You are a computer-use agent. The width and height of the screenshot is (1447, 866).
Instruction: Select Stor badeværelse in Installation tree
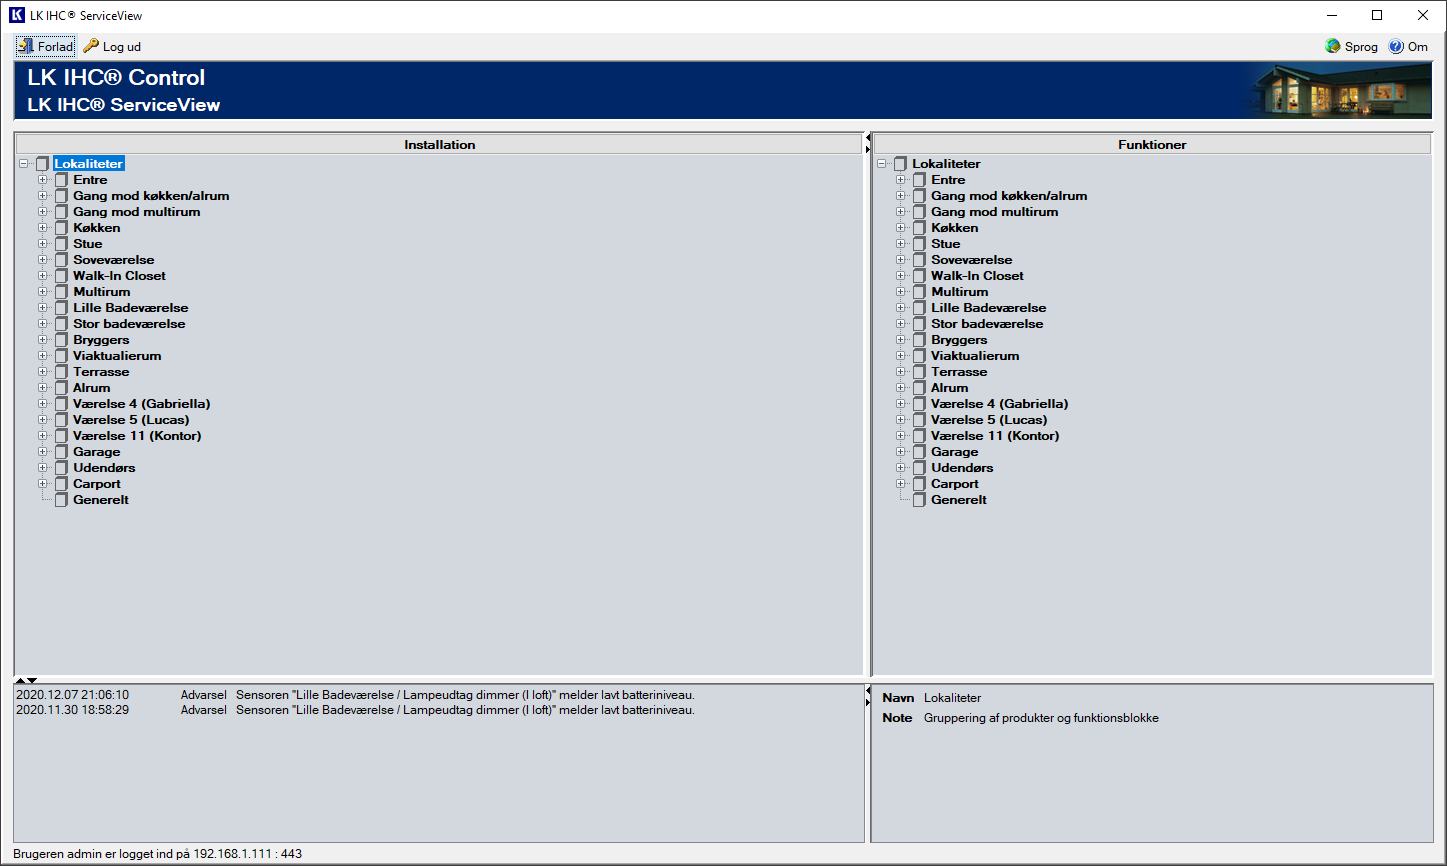point(129,324)
